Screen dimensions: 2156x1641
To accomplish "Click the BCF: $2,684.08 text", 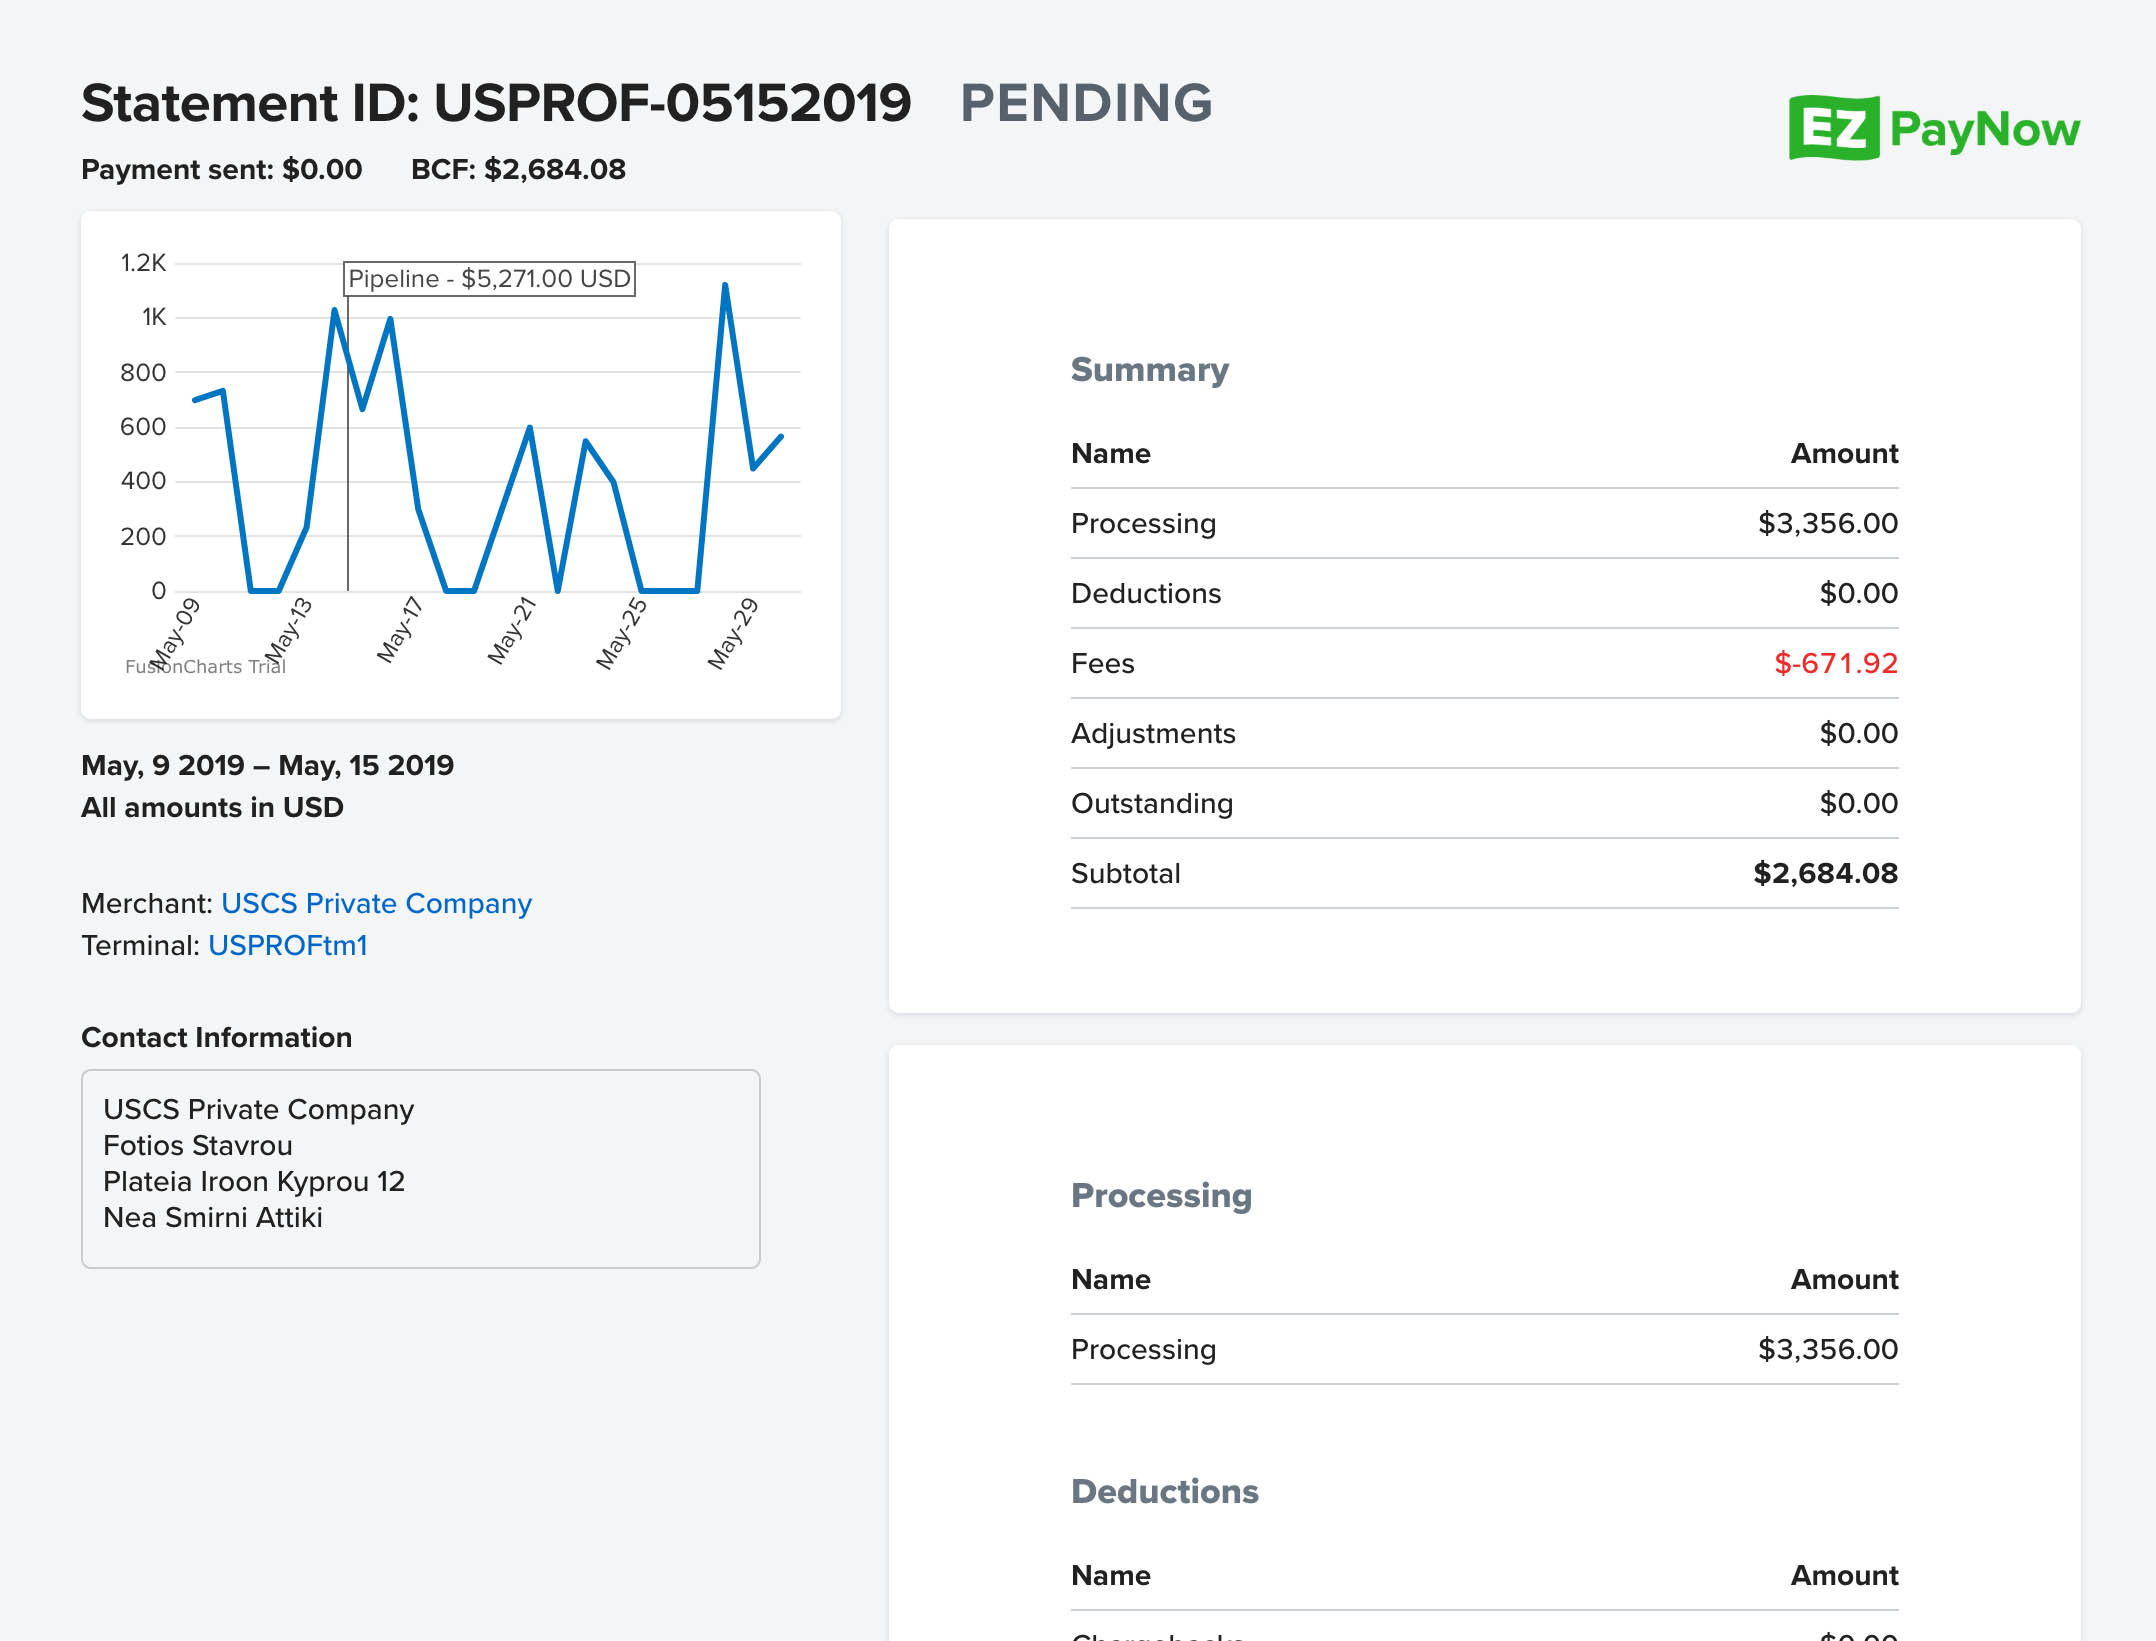I will [x=518, y=169].
